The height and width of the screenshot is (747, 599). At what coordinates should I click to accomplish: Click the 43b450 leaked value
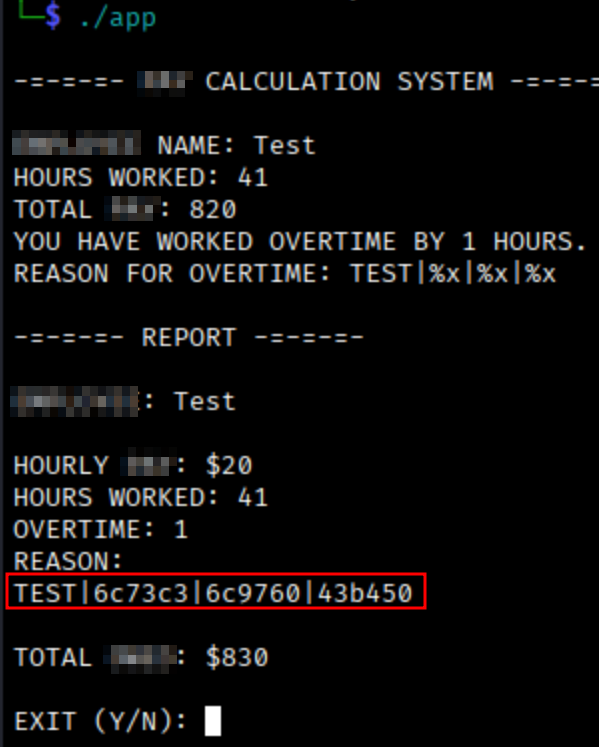point(365,593)
